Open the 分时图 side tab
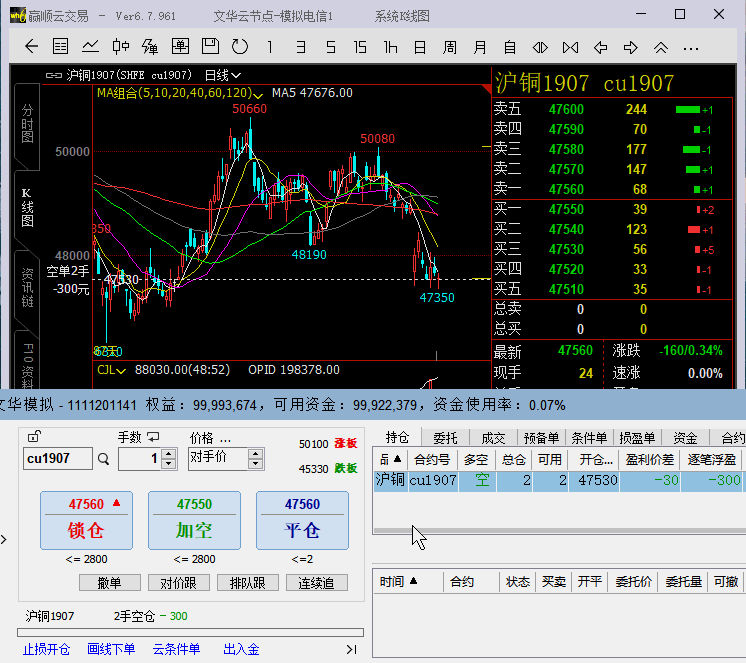 (27, 125)
